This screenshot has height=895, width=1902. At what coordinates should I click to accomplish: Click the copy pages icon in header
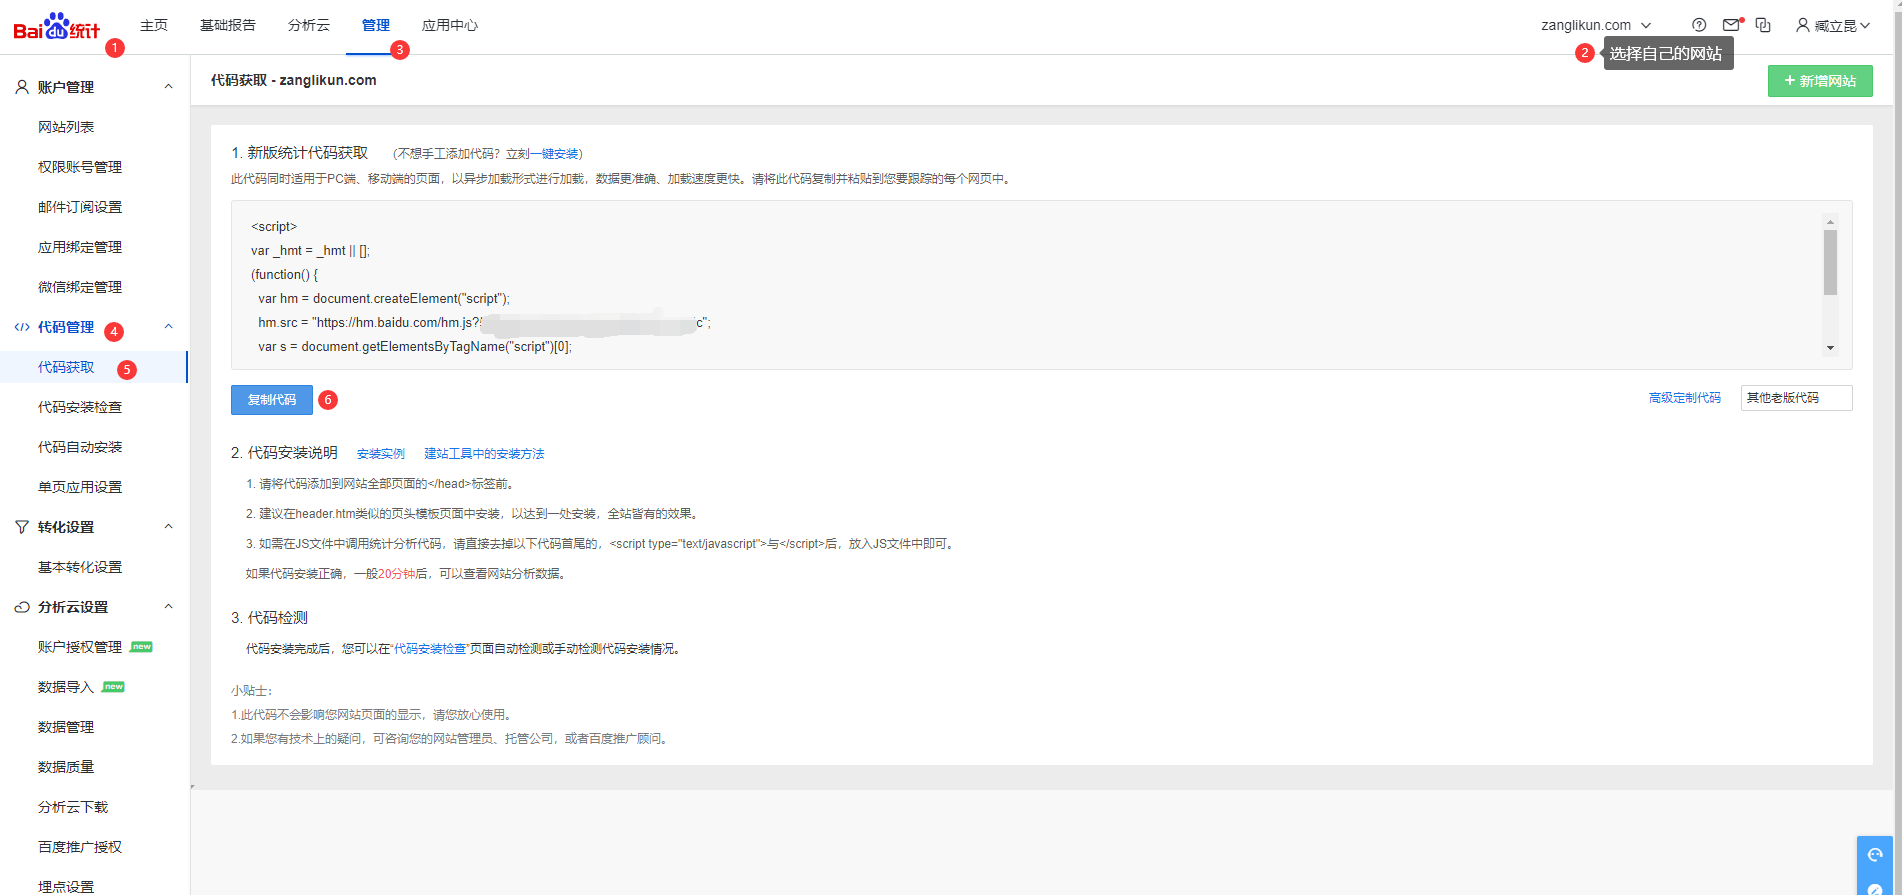coord(1763,25)
